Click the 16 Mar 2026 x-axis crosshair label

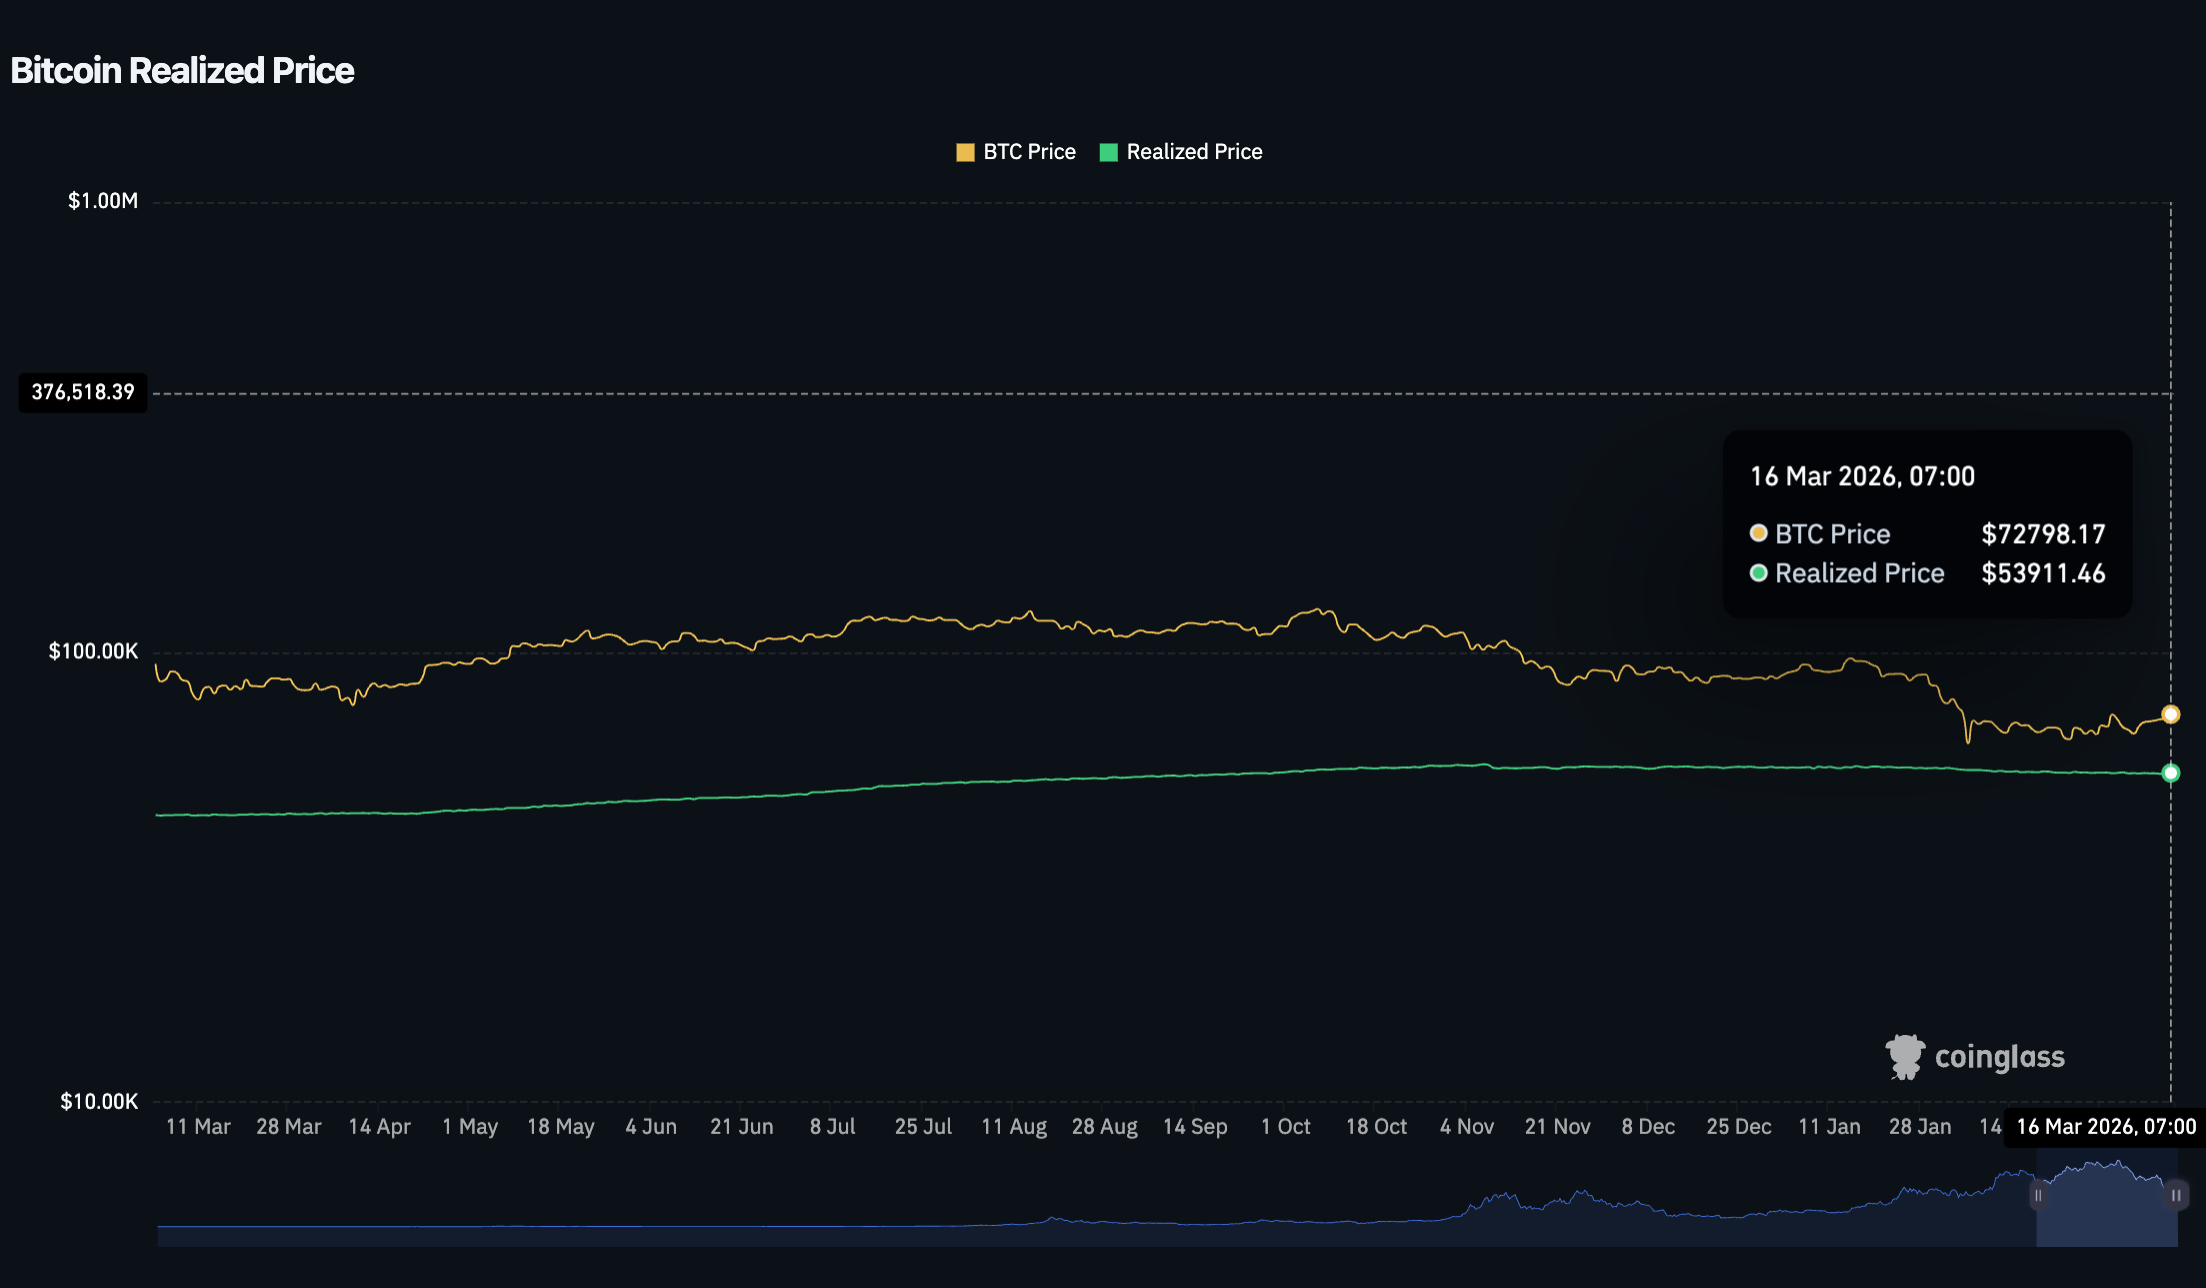point(2105,1127)
